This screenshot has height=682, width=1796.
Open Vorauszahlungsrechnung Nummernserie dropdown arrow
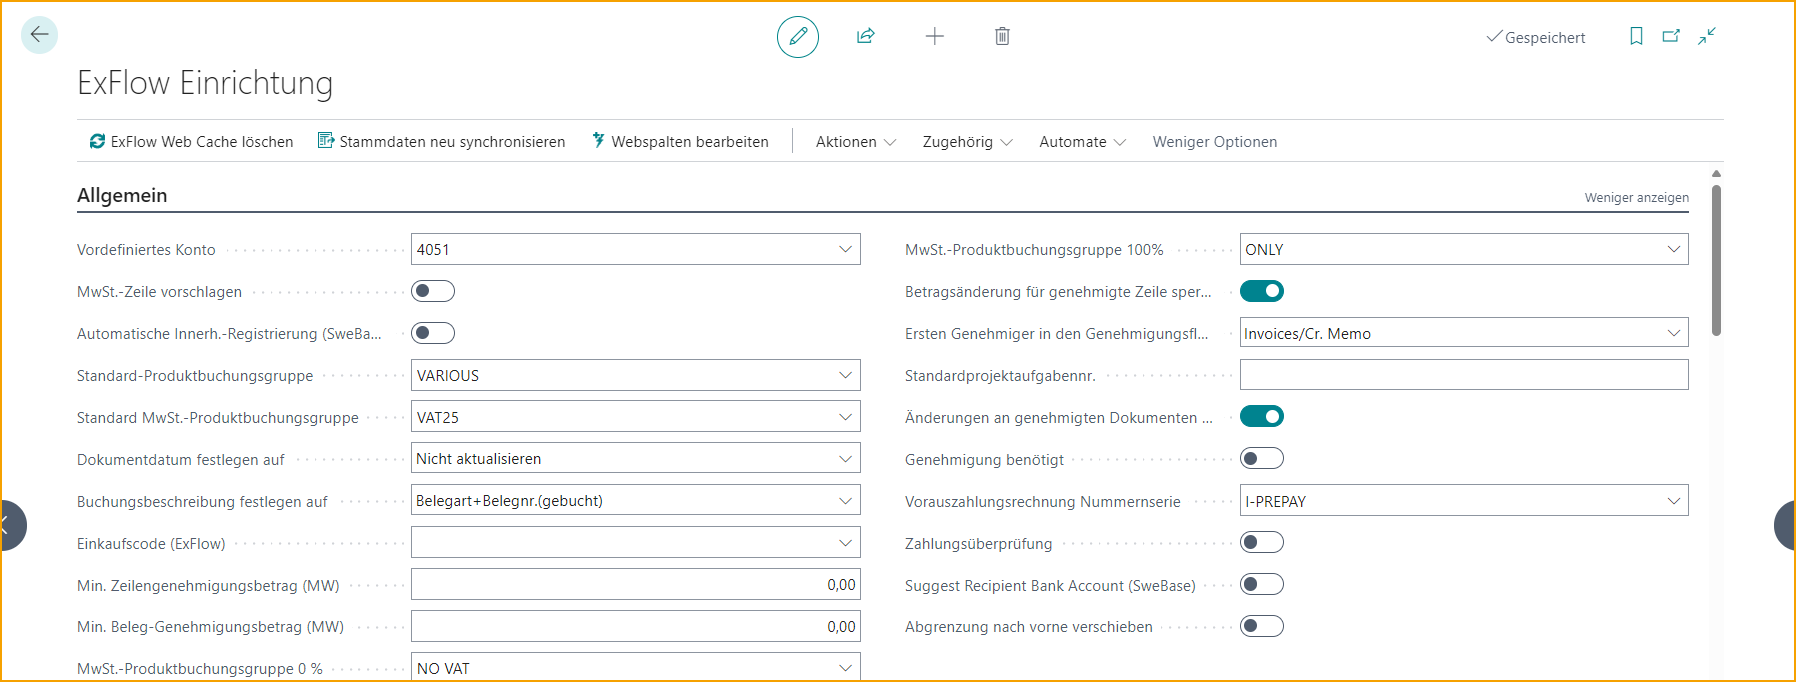click(1674, 501)
